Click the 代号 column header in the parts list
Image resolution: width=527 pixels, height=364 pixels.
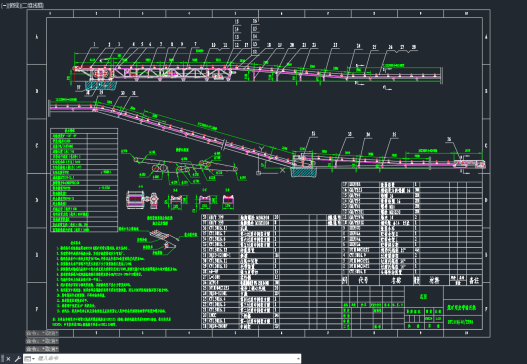[x=364, y=280]
